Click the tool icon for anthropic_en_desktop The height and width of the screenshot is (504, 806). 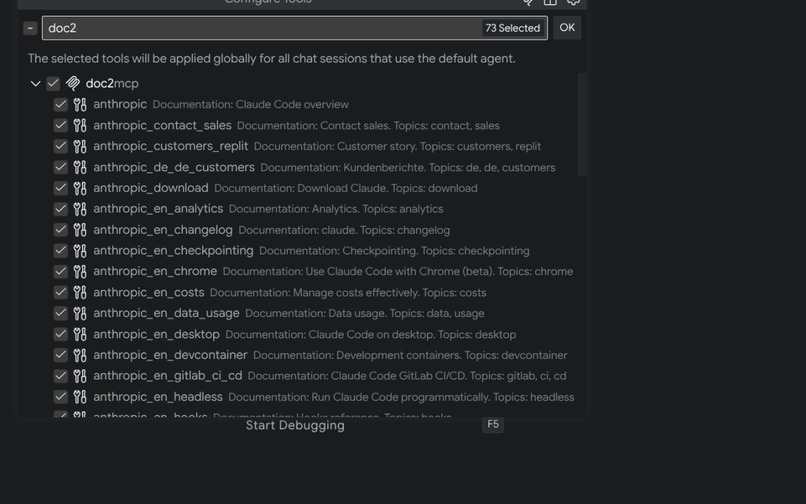[x=80, y=334]
